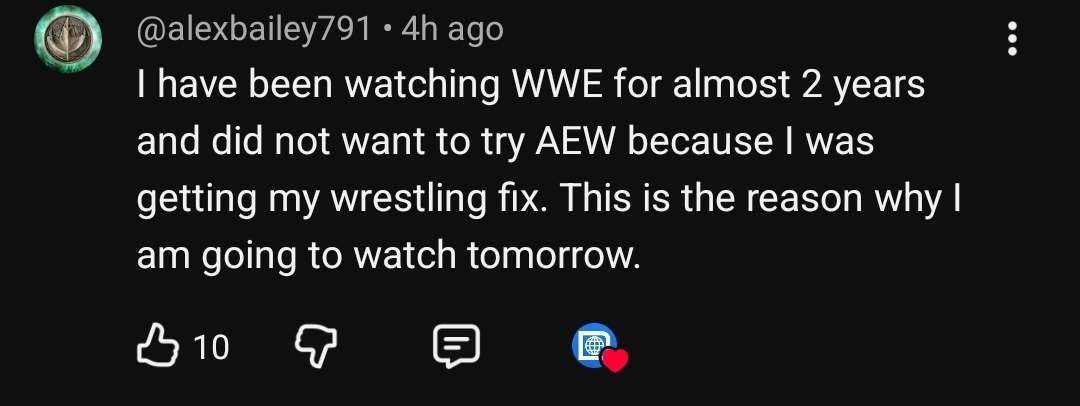Open alexbailey791's green profile avatar
1080x406 pixels.
(x=68, y=39)
